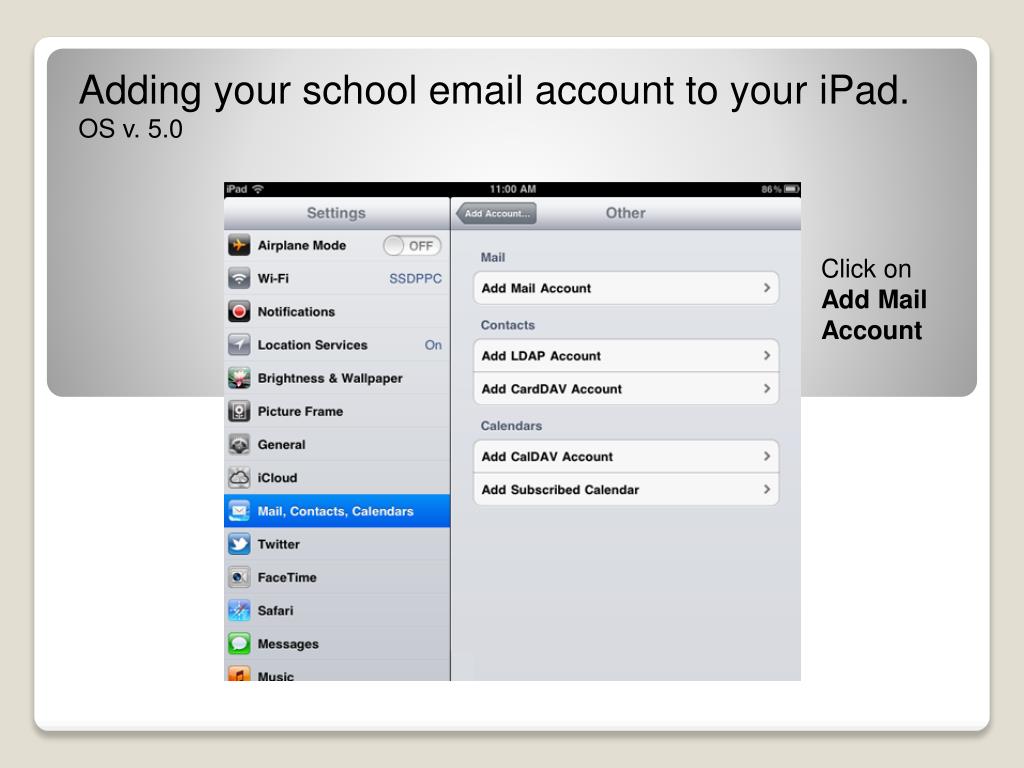Tap the Location Services label
1024x768 pixels.
point(312,345)
